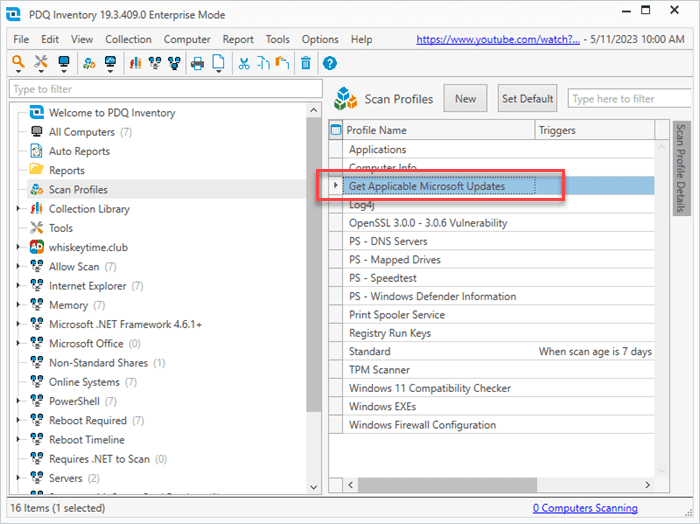Click the grid column chooser icon beside Profile Name
700x524 pixels.
pos(336,130)
